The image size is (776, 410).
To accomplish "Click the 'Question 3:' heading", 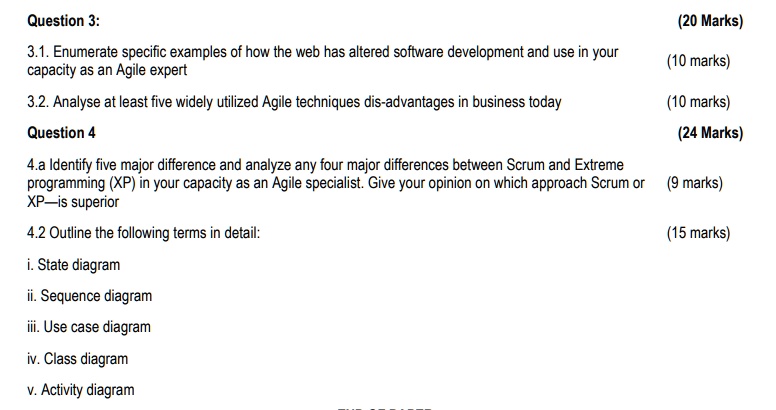I will 64,21.
